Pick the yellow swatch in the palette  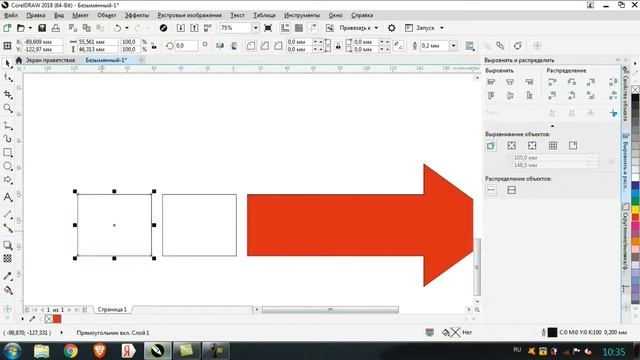tap(636, 209)
